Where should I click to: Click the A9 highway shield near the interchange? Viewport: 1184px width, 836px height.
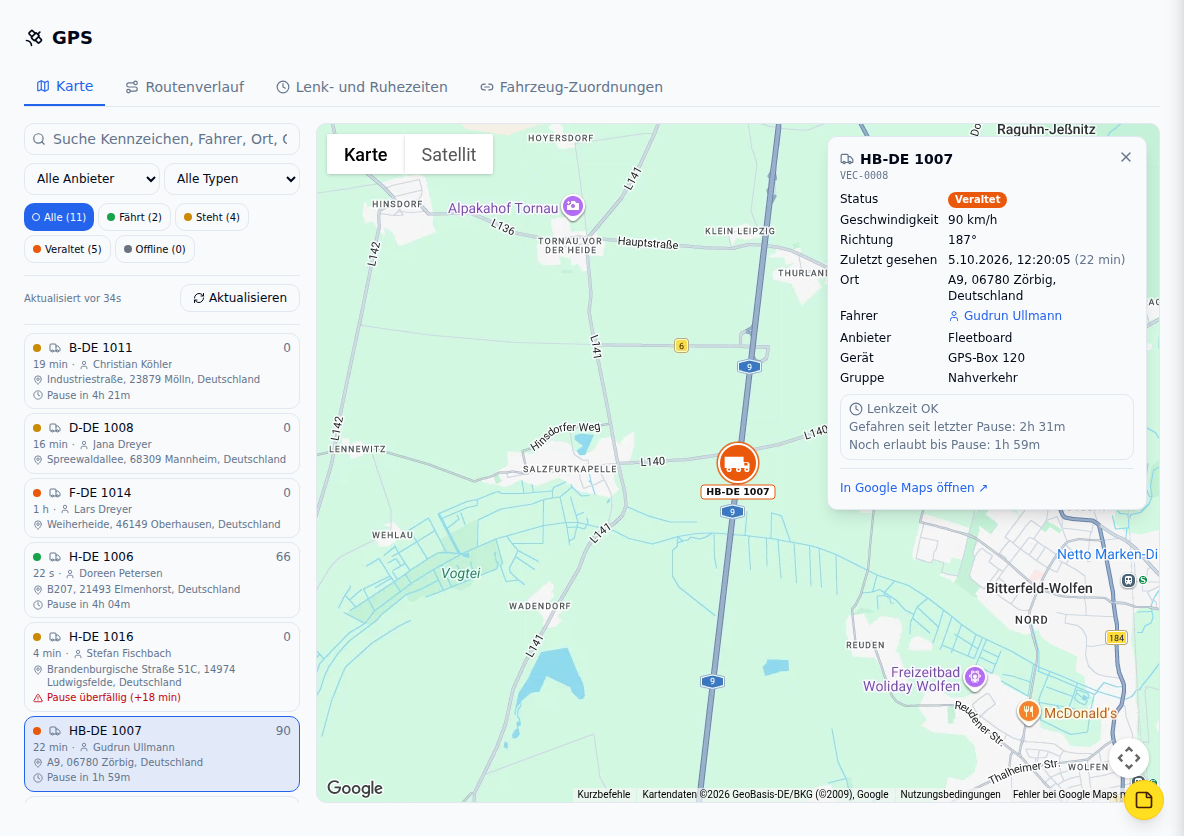tap(749, 367)
